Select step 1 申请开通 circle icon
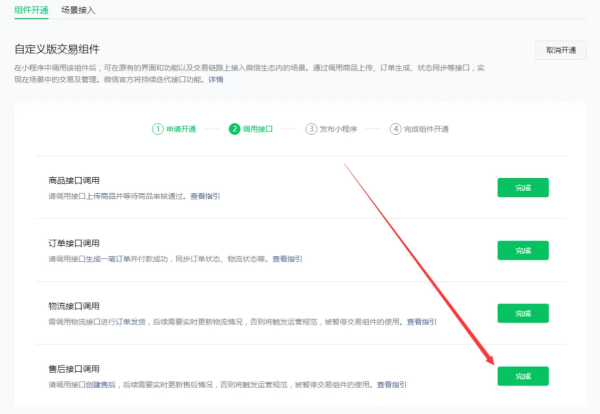 157,129
